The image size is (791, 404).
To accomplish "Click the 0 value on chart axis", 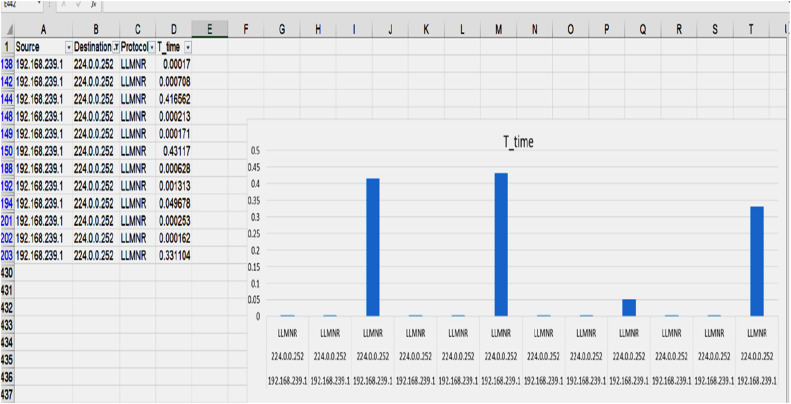I will 257,316.
